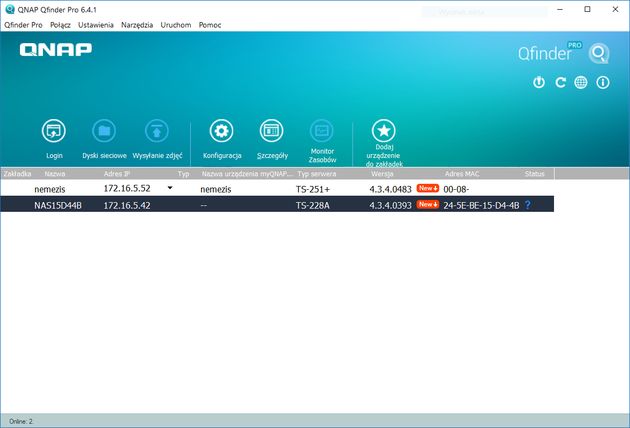
Task: Sort by Status column header
Action: click(x=534, y=174)
